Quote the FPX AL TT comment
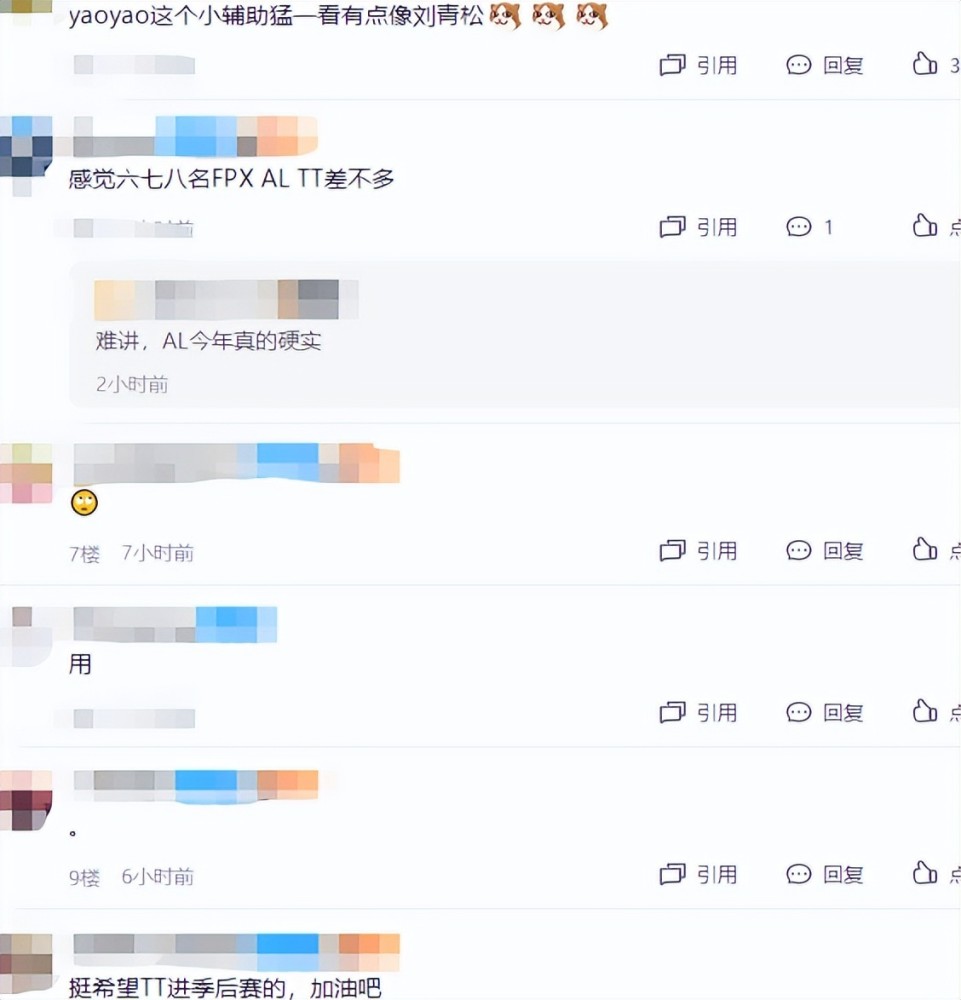Image resolution: width=961 pixels, height=1000 pixels. pyautogui.click(x=698, y=226)
